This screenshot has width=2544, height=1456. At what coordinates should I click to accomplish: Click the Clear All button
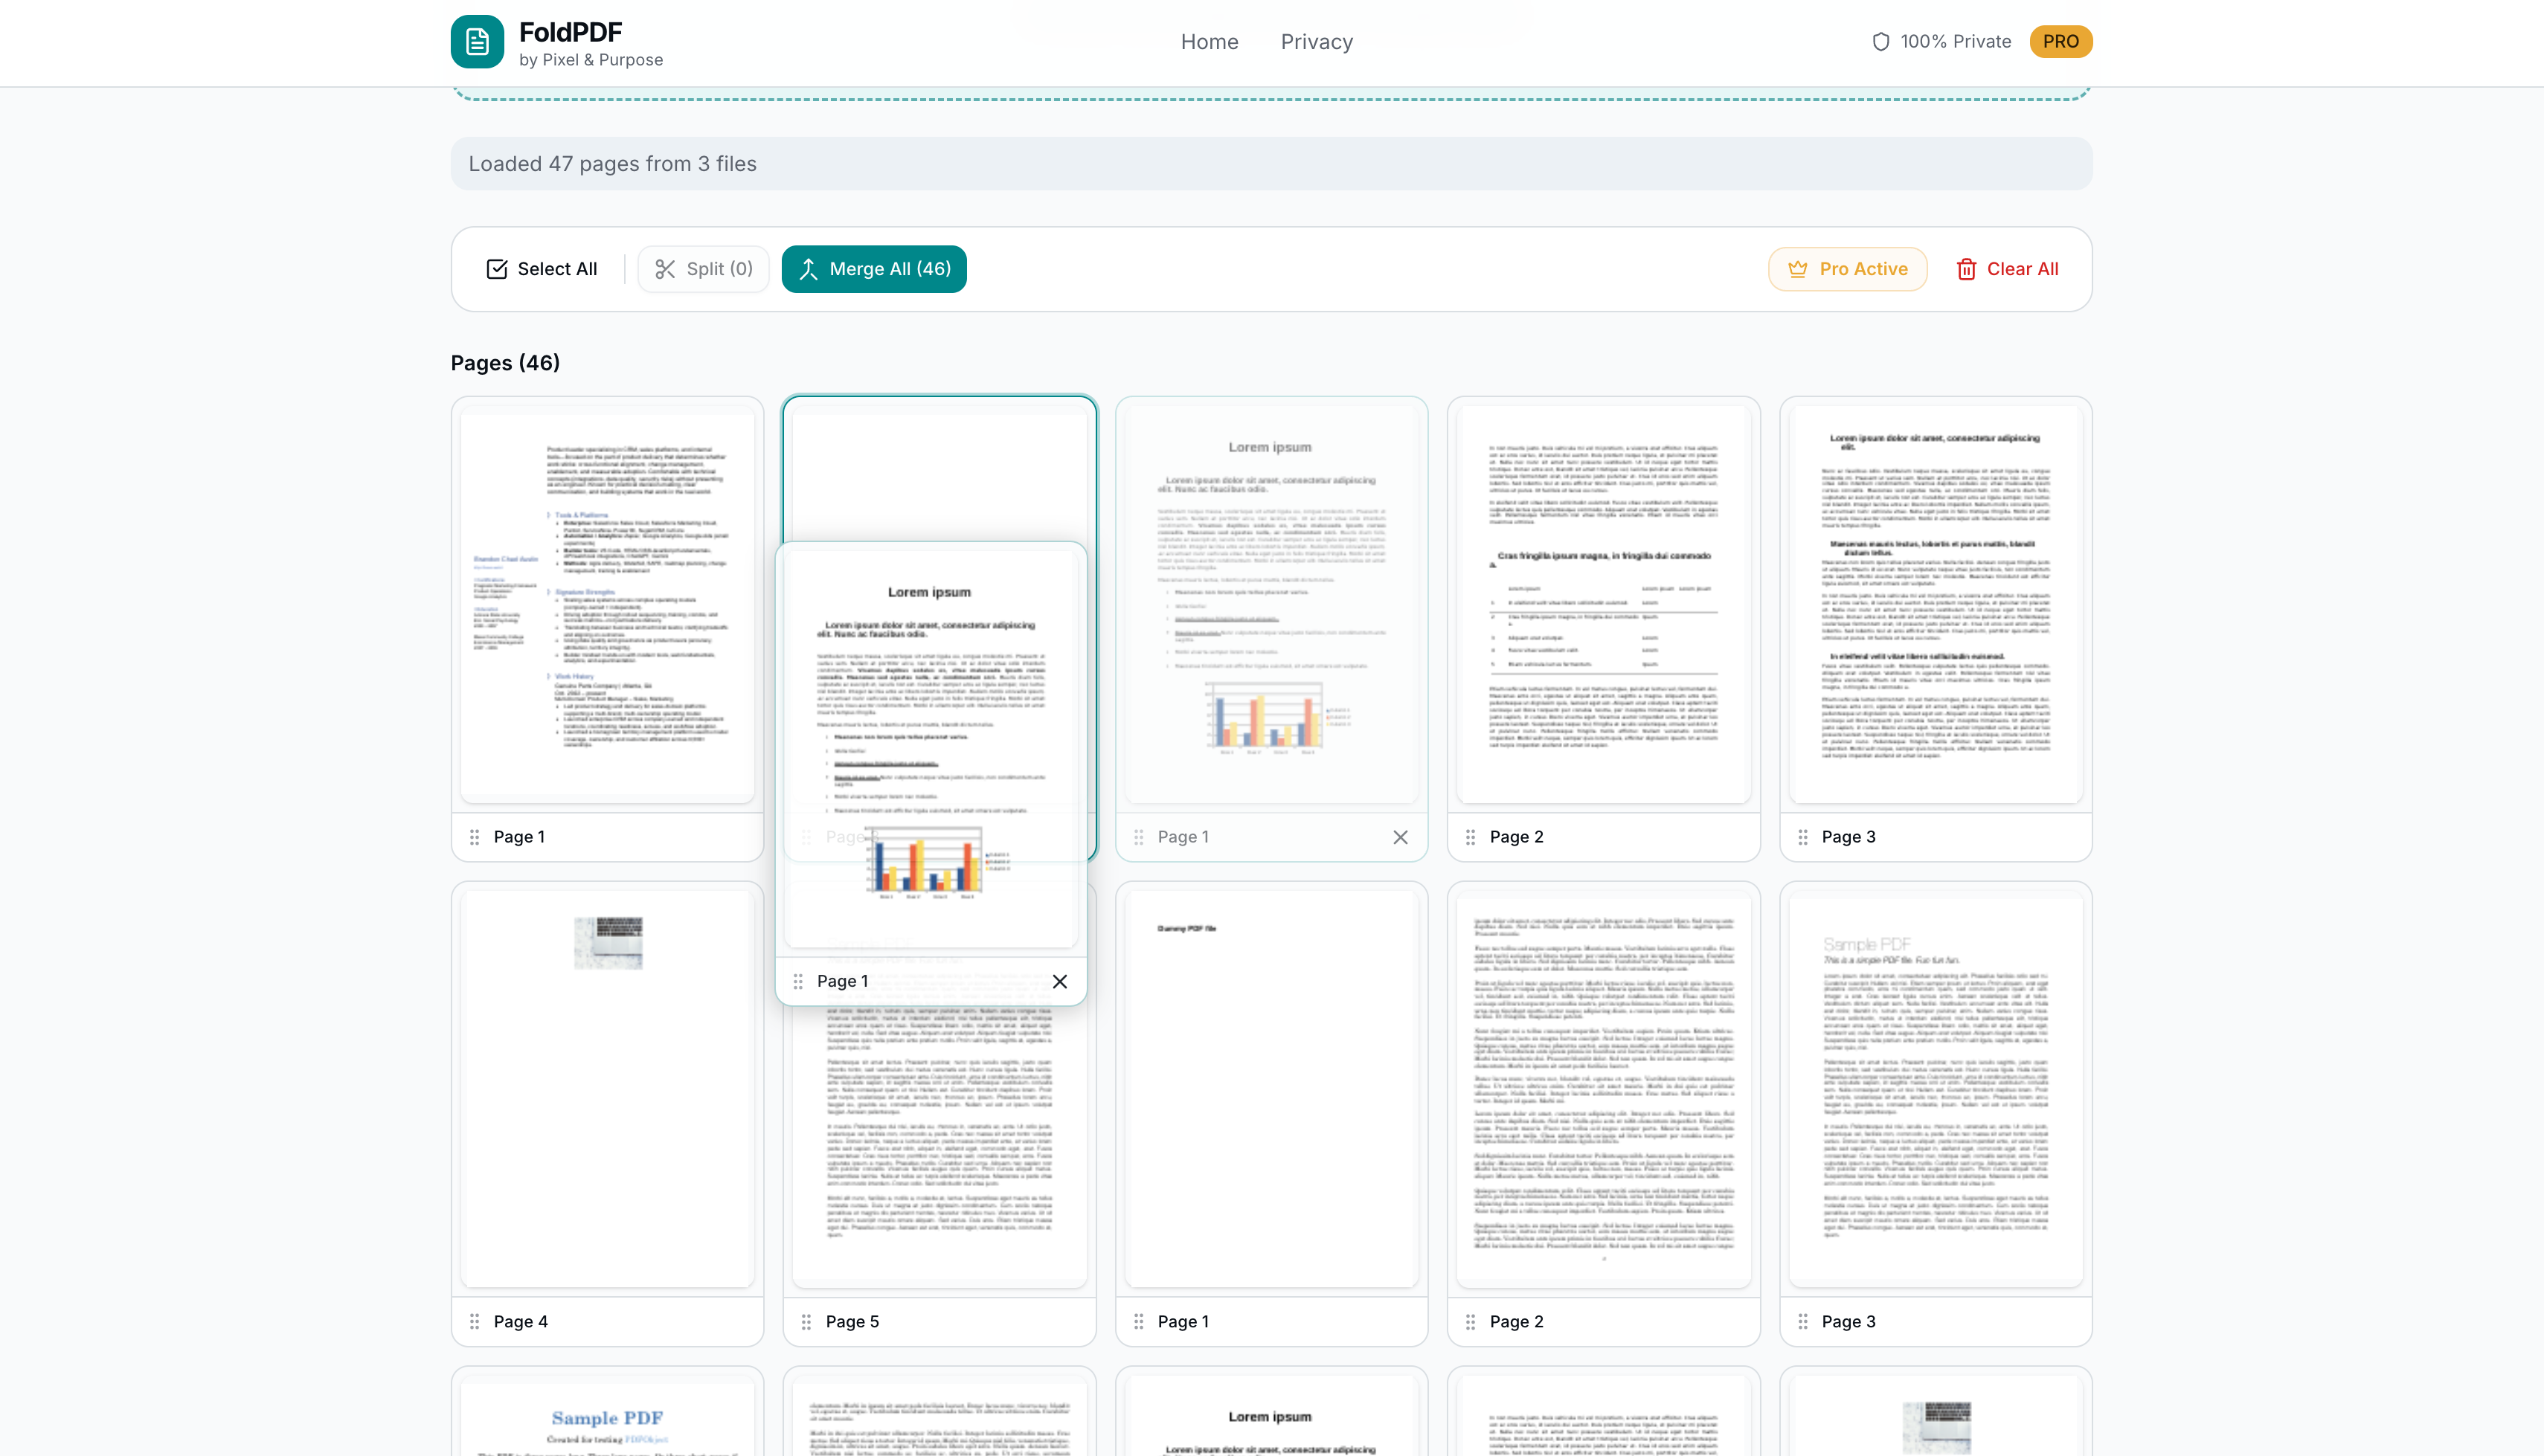(2007, 268)
